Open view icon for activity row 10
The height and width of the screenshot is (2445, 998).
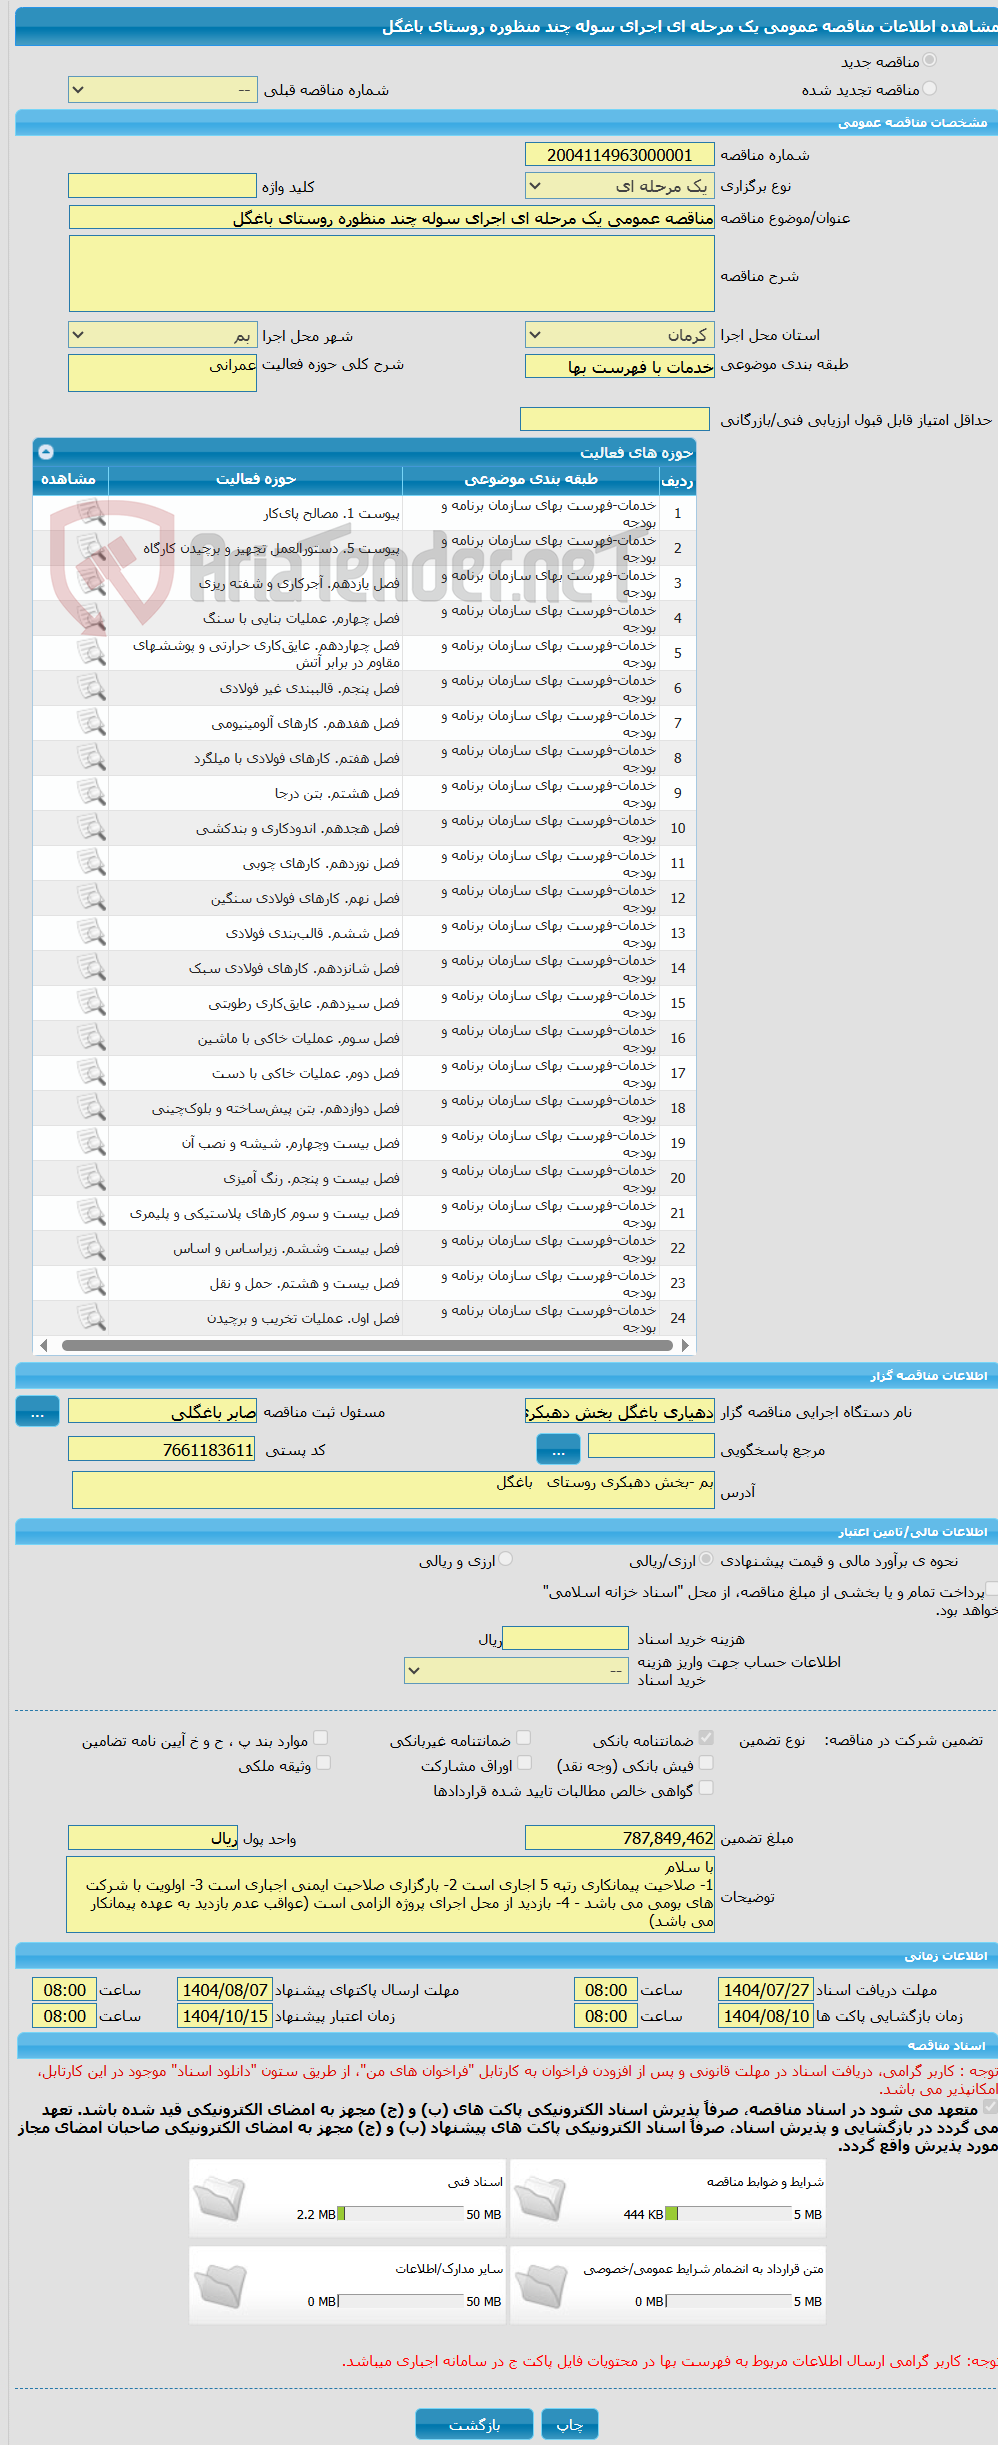coord(91,828)
